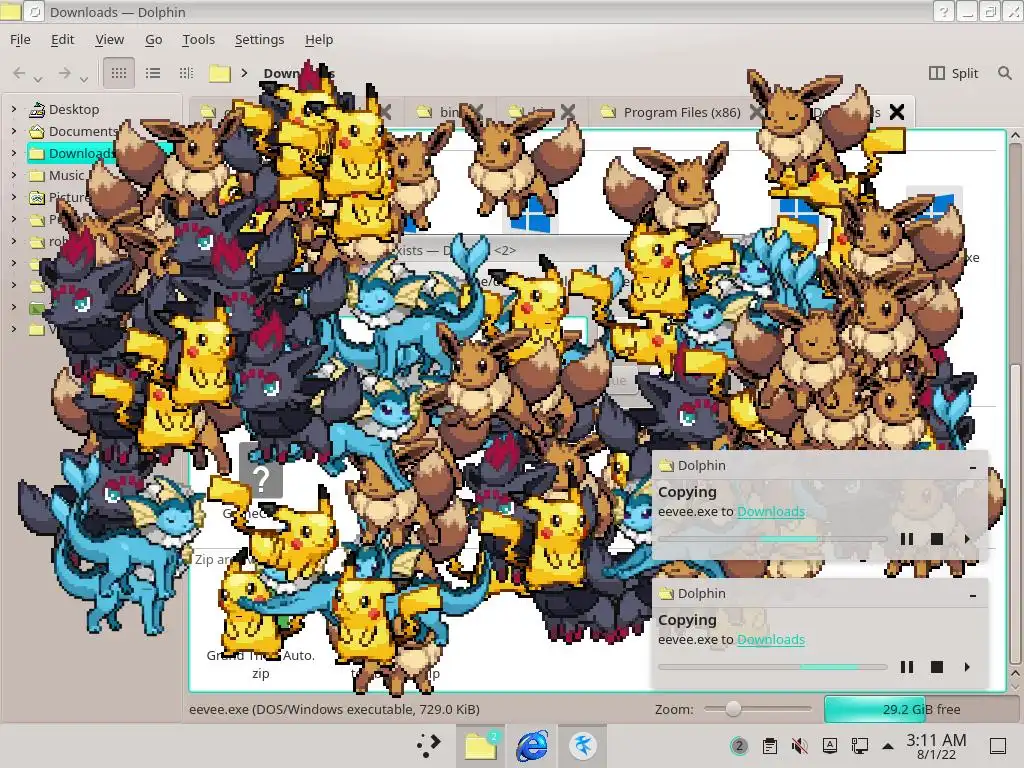Open the clipboard tray icon
Screen dimensions: 1024x768
pos(770,746)
